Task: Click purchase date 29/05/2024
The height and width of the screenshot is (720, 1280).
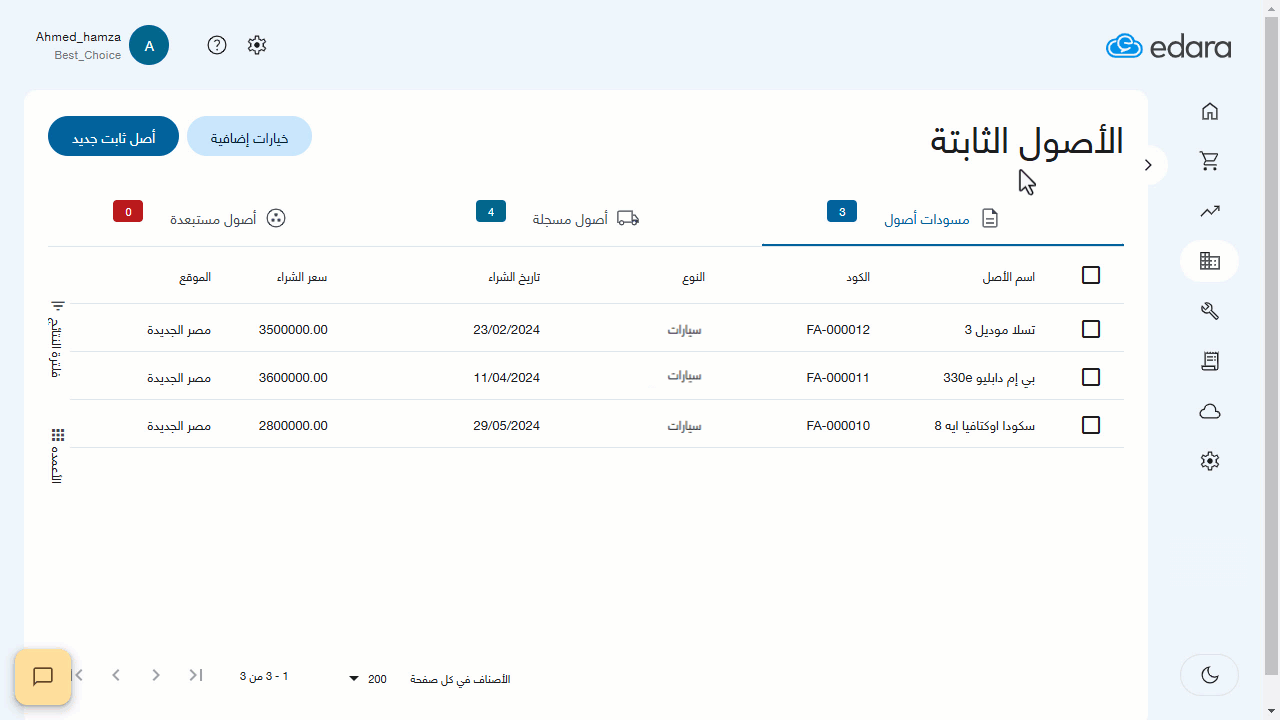Action: point(507,426)
